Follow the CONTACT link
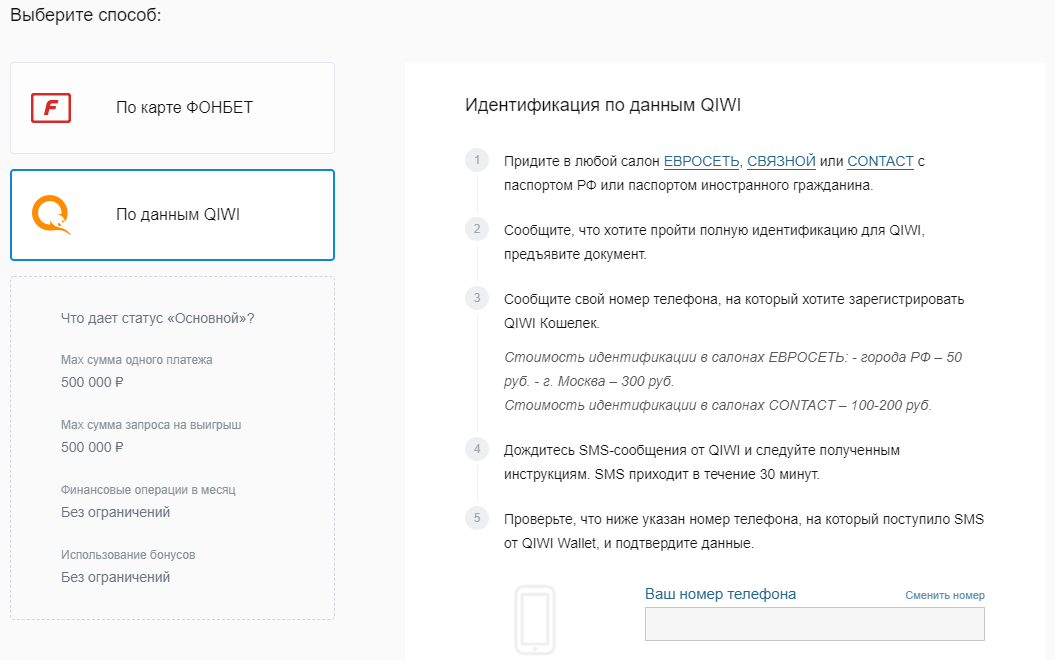 880,161
